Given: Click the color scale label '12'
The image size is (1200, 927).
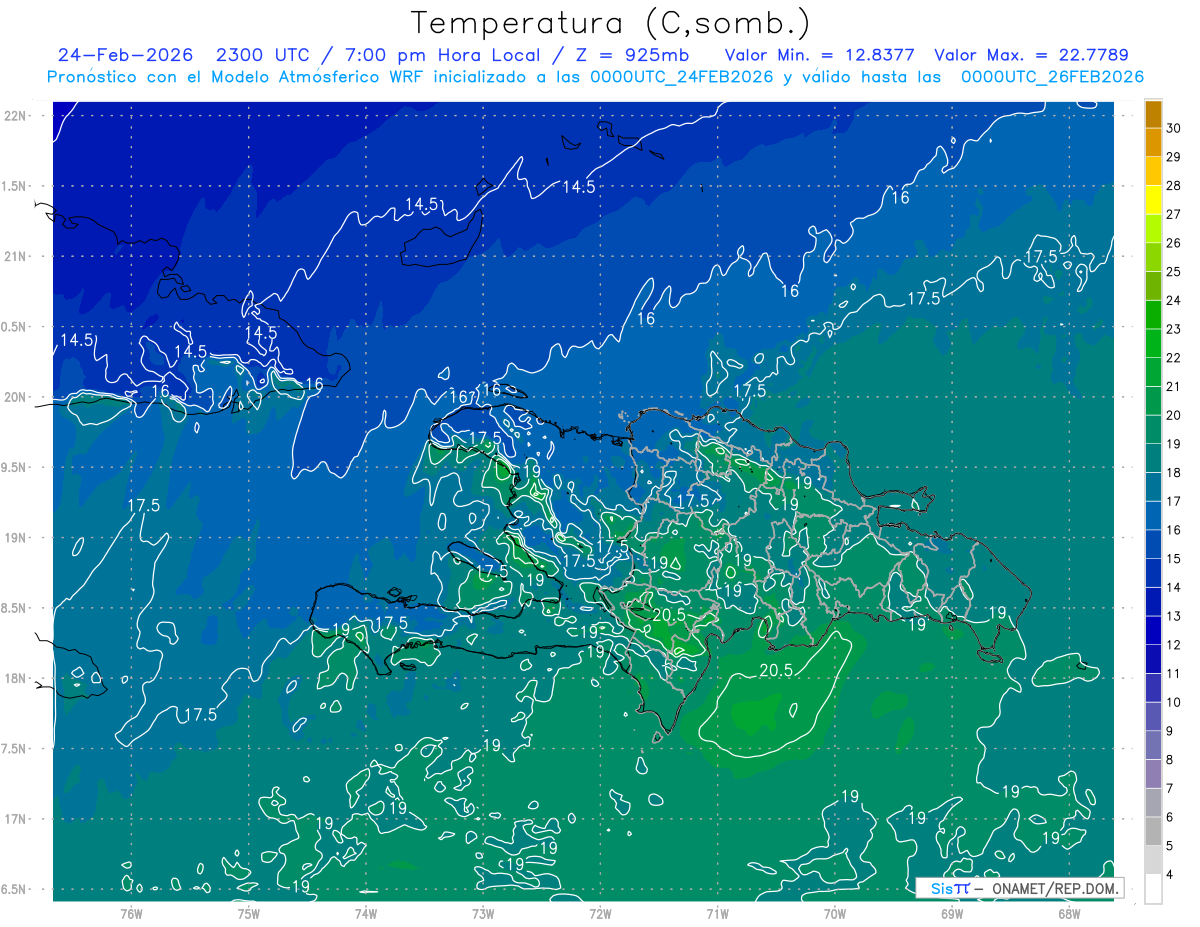Looking at the screenshot, I should point(1174,645).
